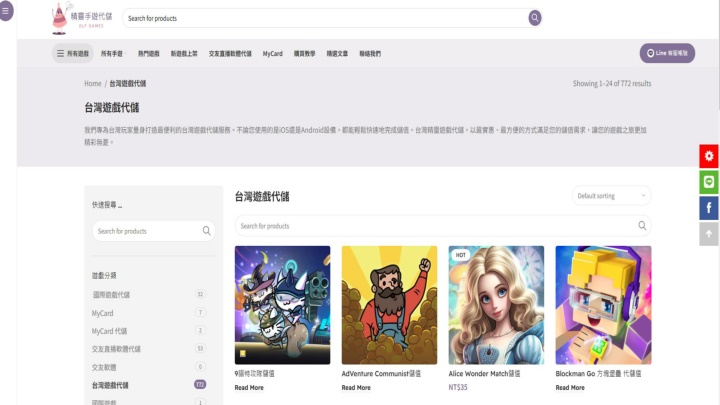The width and height of the screenshot is (720, 405).
Task: Select 交友軟體 category in the sidebar
Action: click(104, 367)
